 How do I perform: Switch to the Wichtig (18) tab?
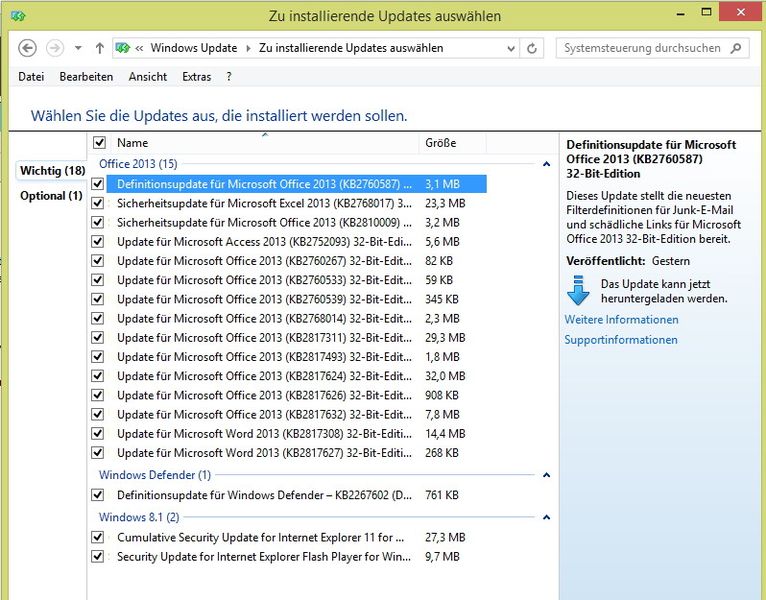click(52, 171)
